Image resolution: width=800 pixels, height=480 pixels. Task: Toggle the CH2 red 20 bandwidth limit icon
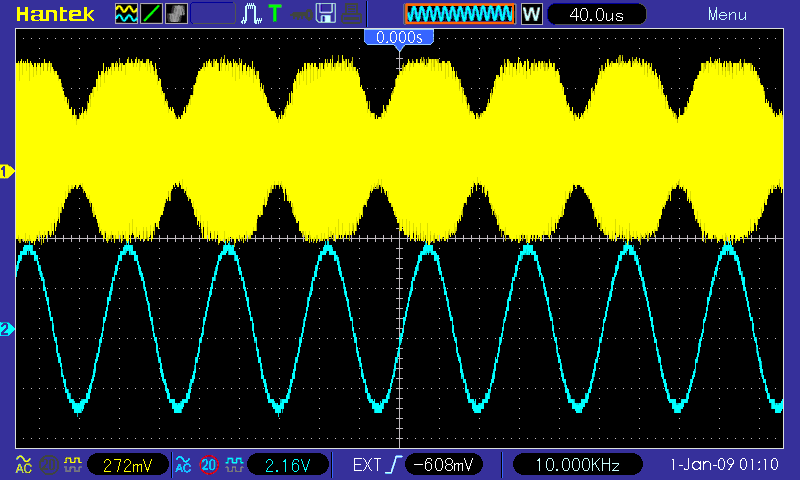click(209, 465)
